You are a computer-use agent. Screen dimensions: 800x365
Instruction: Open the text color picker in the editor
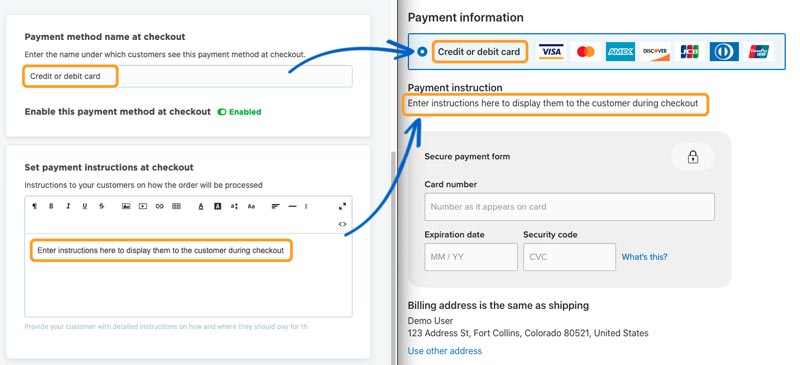(201, 206)
